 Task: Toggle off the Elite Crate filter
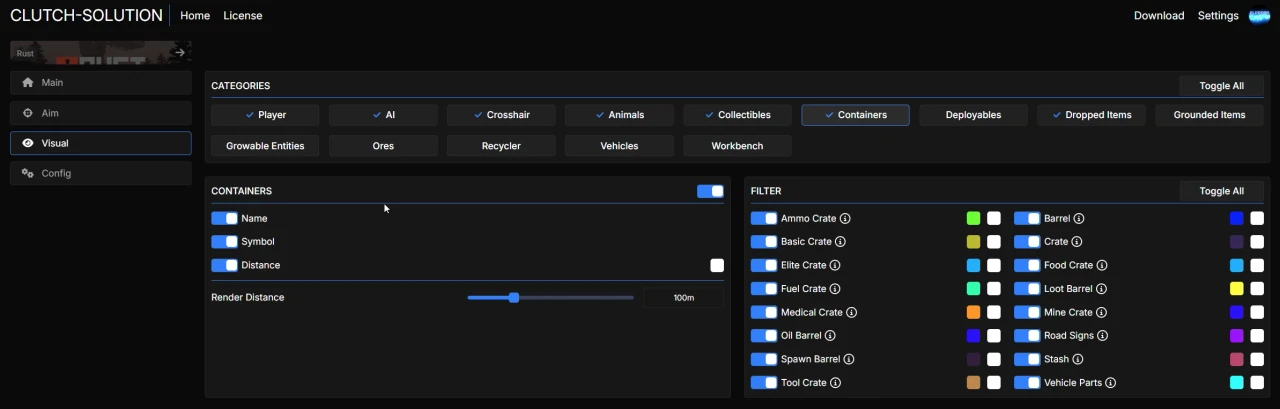point(764,265)
